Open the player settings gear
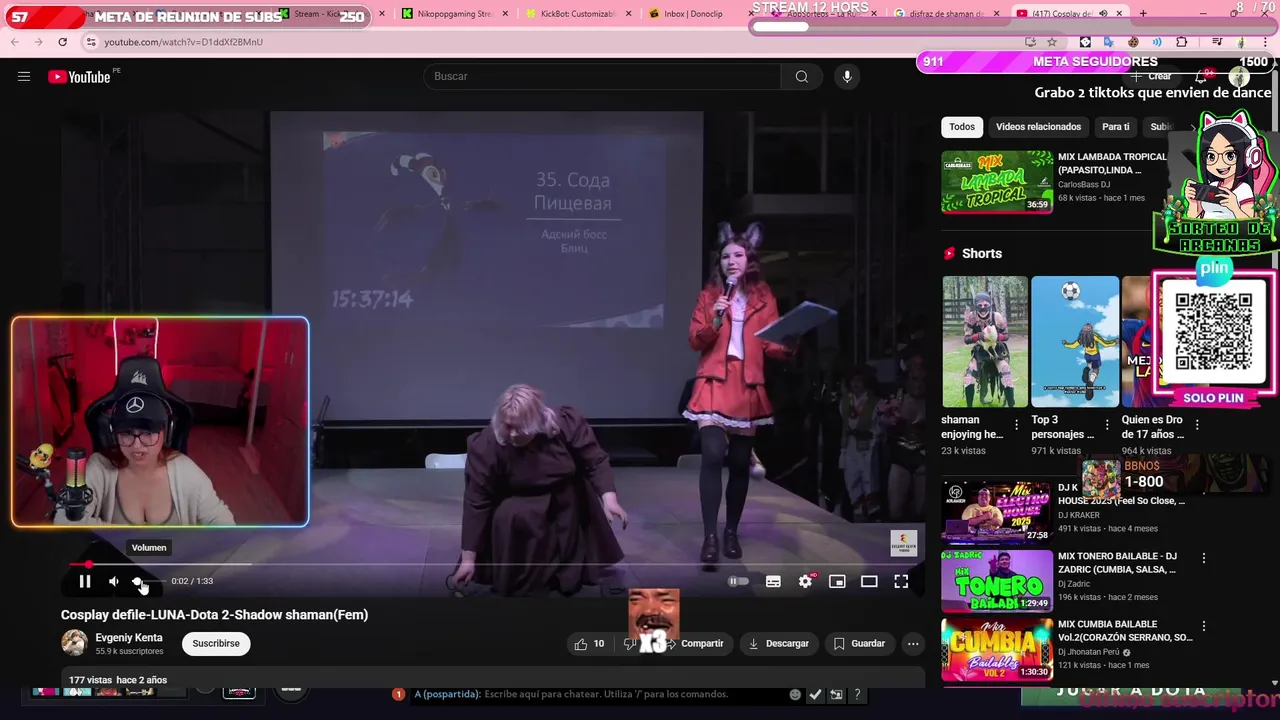 [805, 581]
